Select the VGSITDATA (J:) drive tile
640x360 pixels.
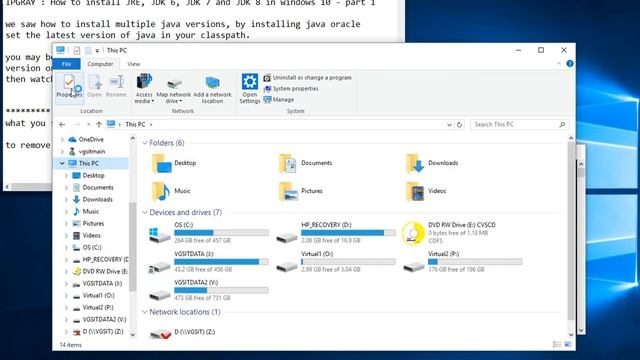tap(209, 262)
